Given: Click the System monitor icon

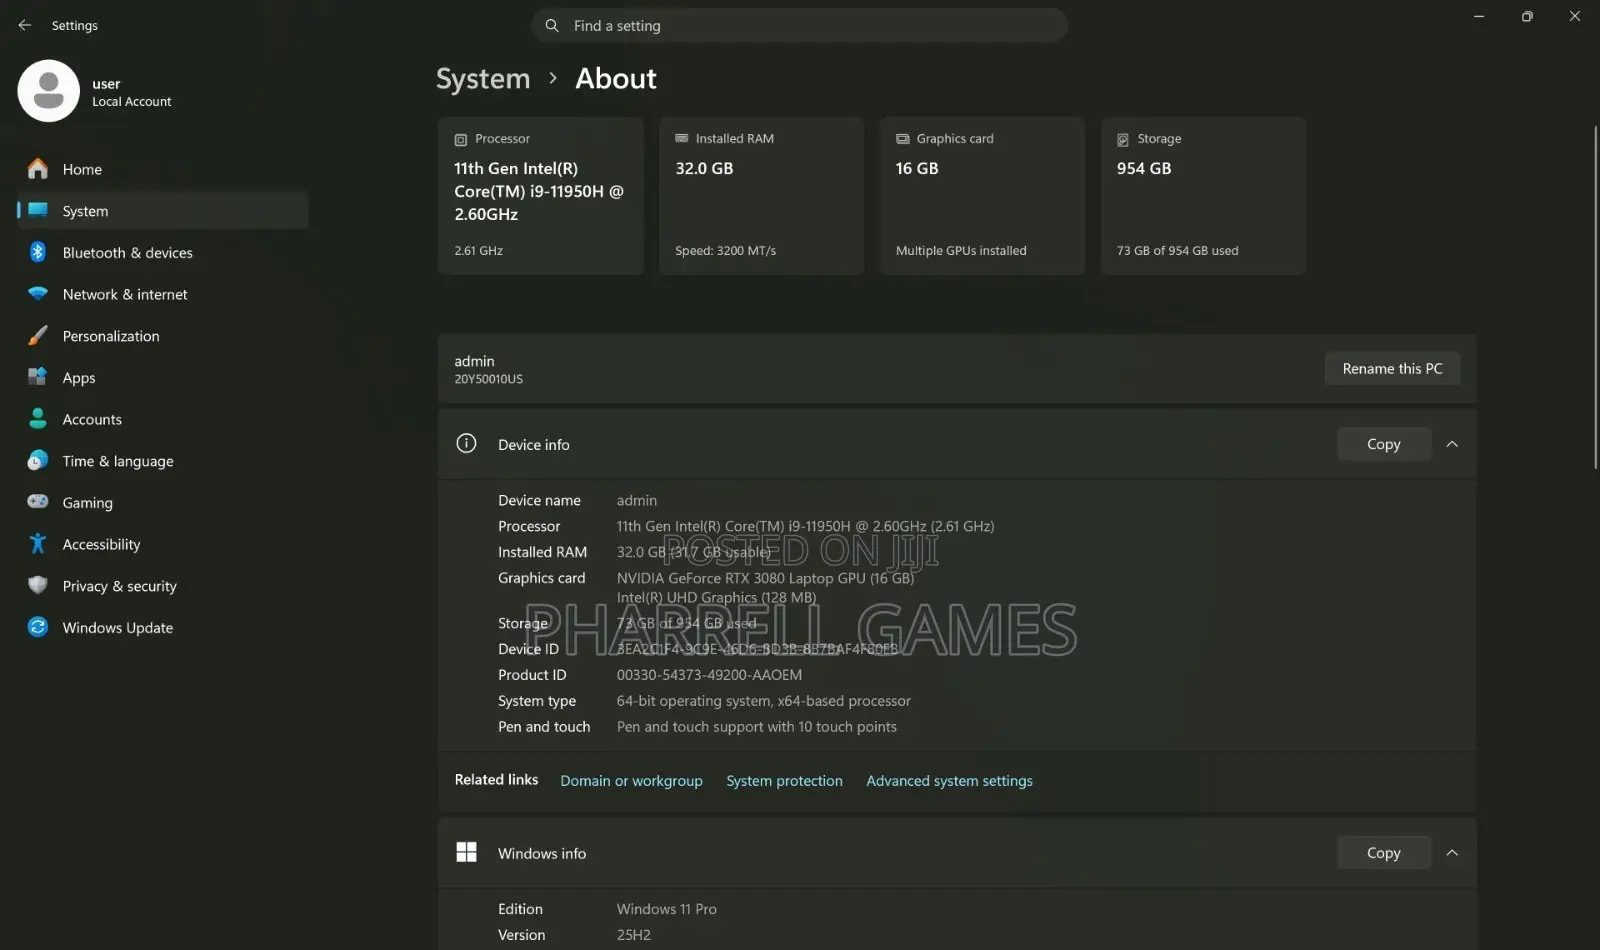Looking at the screenshot, I should click(38, 210).
